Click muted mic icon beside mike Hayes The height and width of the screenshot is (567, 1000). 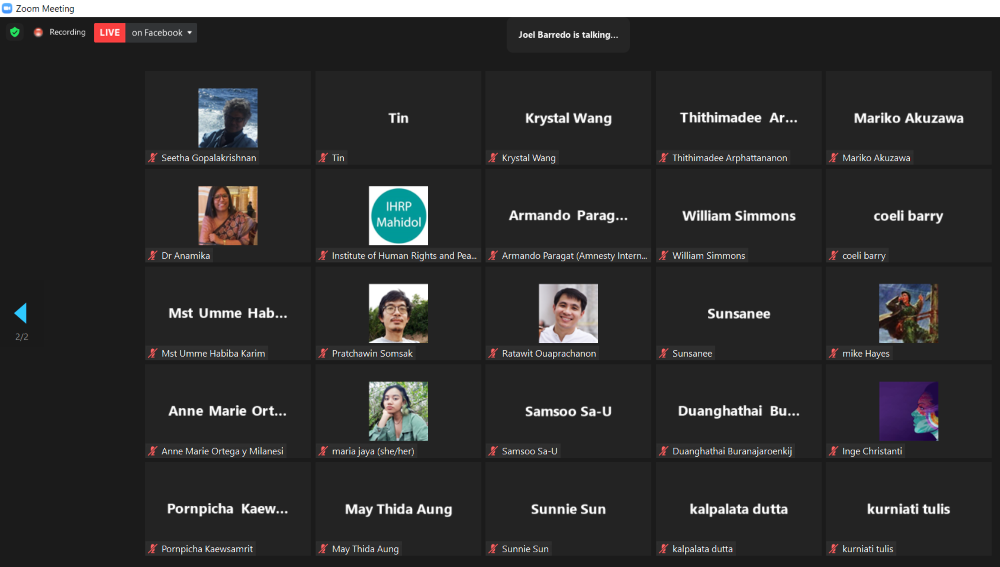[x=834, y=354]
